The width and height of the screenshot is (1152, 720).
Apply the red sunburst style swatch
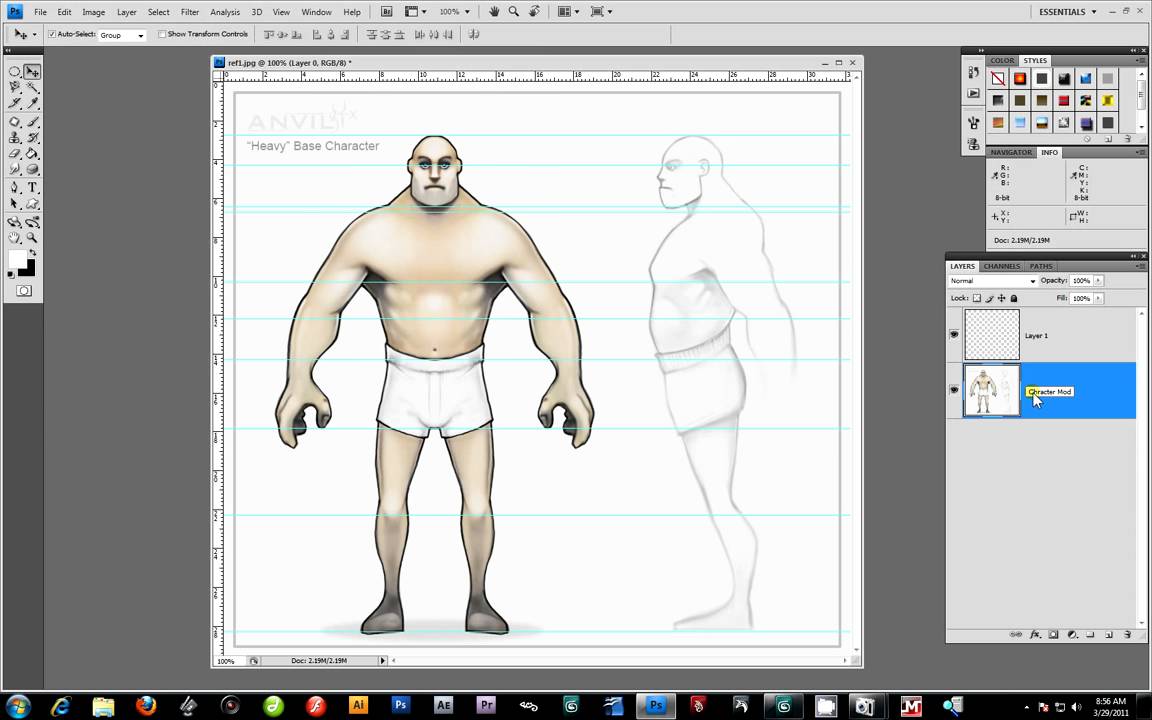coord(1020,78)
